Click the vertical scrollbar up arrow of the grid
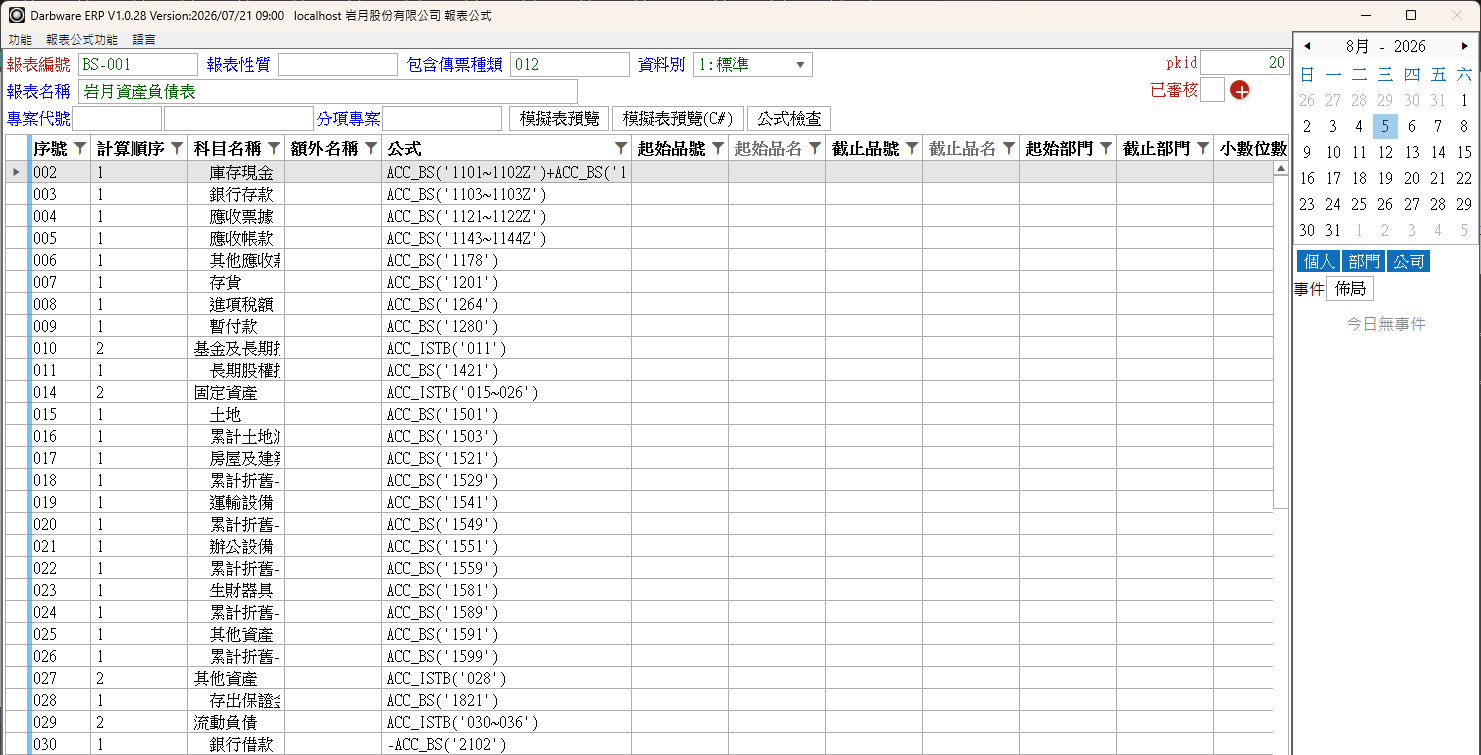The height and width of the screenshot is (755, 1481). 1281,170
